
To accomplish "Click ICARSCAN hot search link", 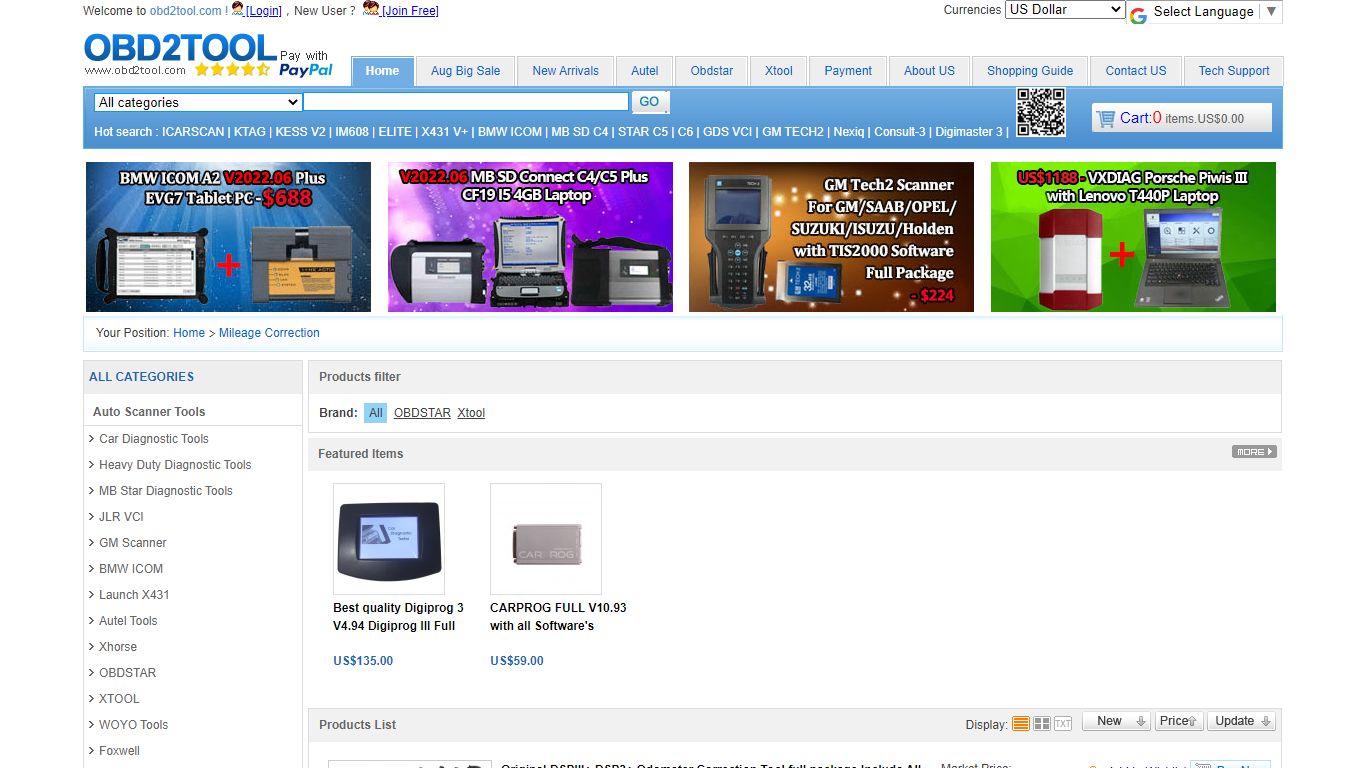I will coord(193,132).
